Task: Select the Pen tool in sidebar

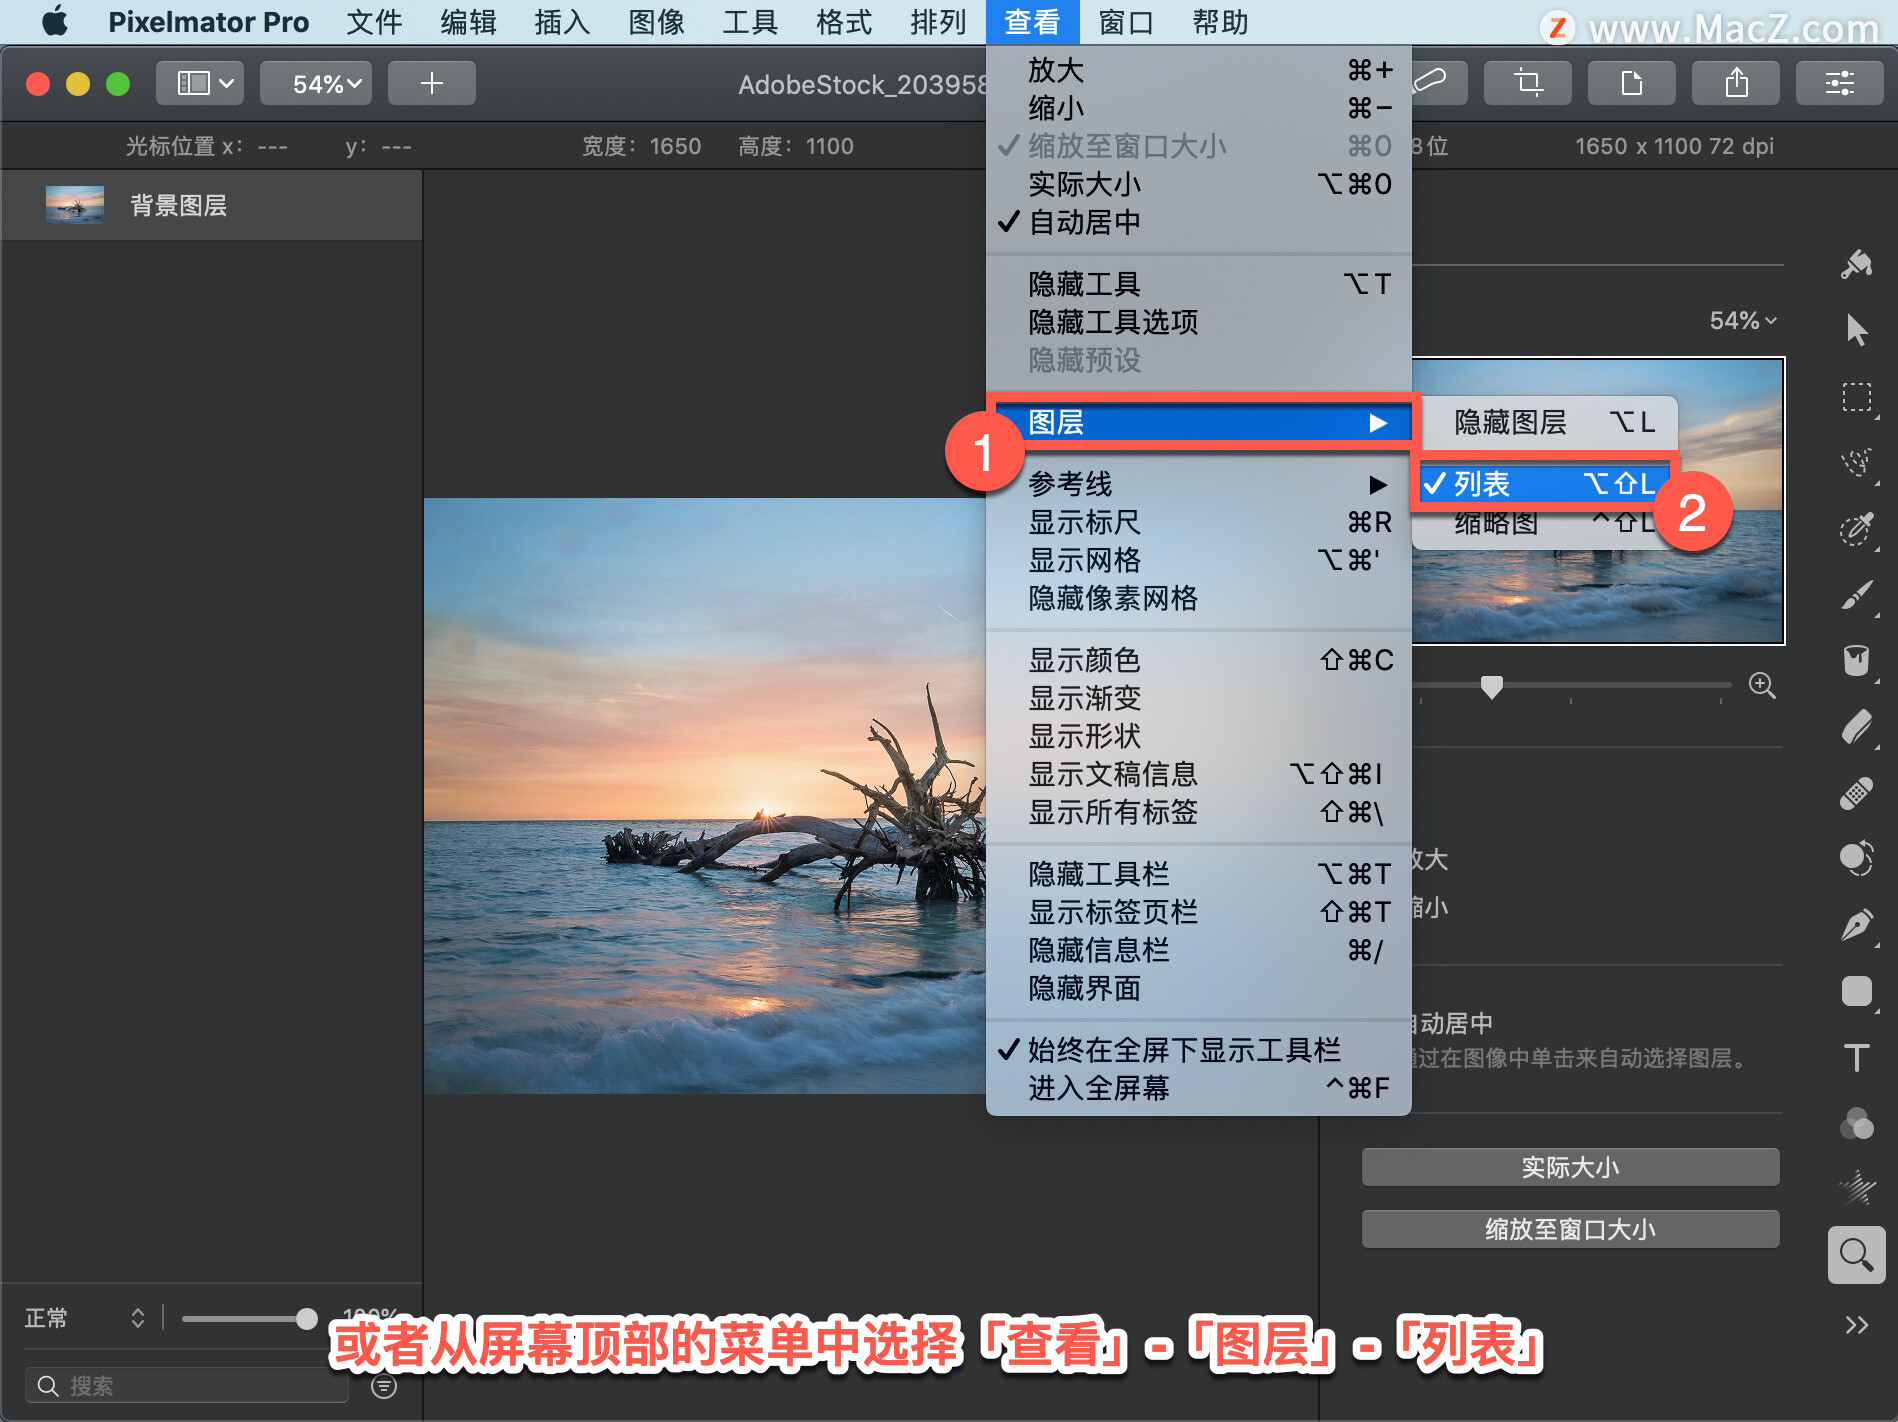Action: (1856, 926)
